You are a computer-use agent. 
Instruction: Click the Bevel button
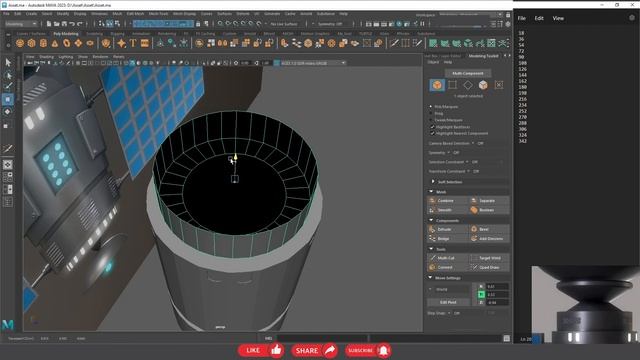pyautogui.click(x=489, y=229)
